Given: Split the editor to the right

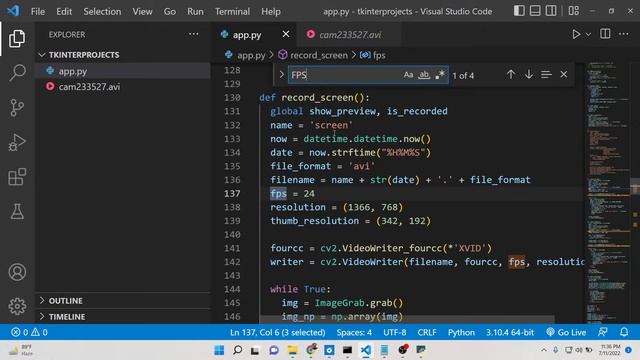Looking at the screenshot, I should (x=605, y=34).
